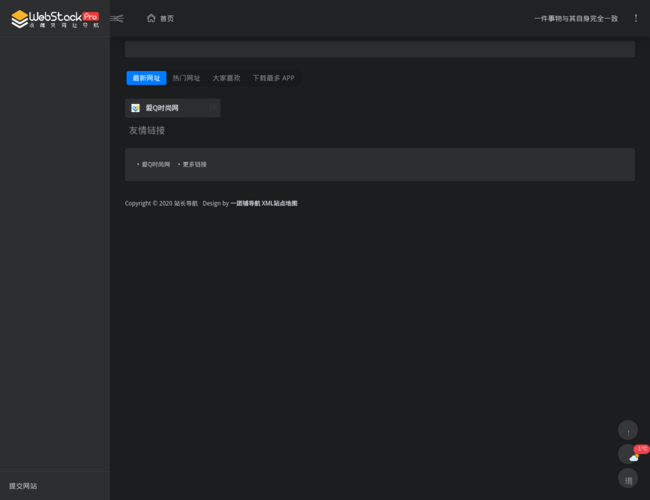Click 更多链接 for more friend links
This screenshot has width=650, height=500.
[194, 164]
